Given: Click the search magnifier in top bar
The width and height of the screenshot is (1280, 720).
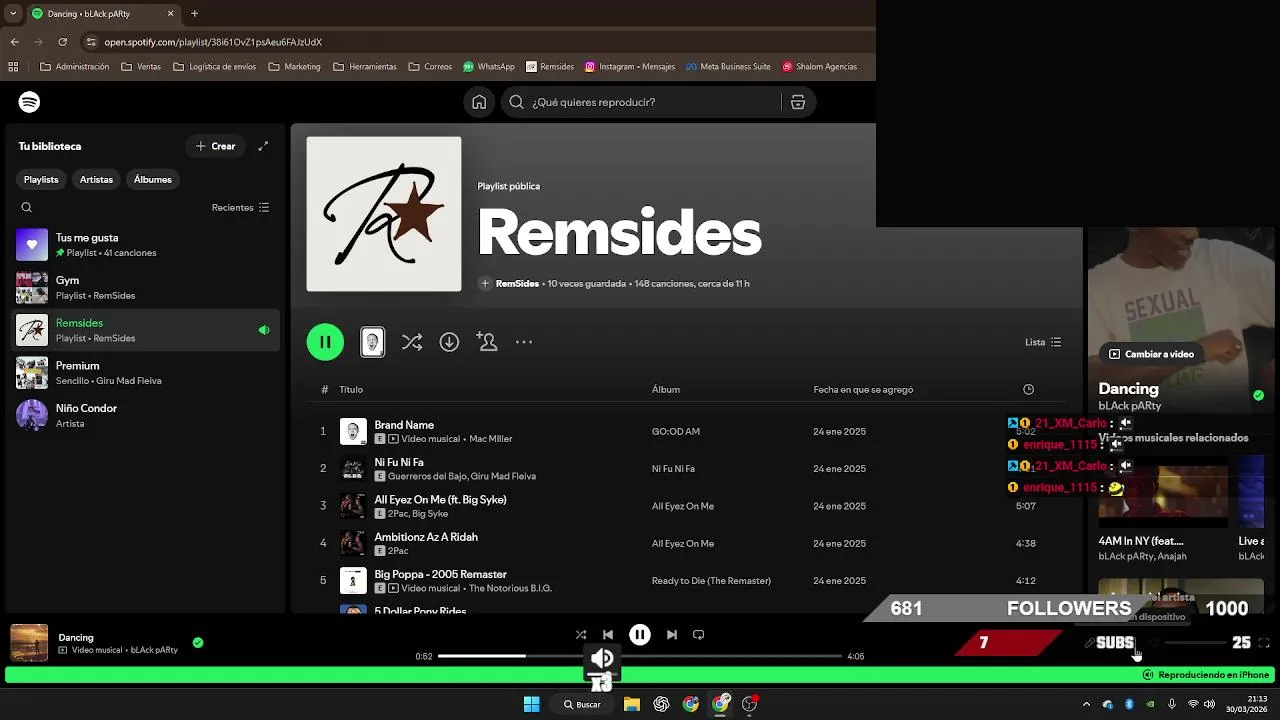Looking at the screenshot, I should click(516, 102).
